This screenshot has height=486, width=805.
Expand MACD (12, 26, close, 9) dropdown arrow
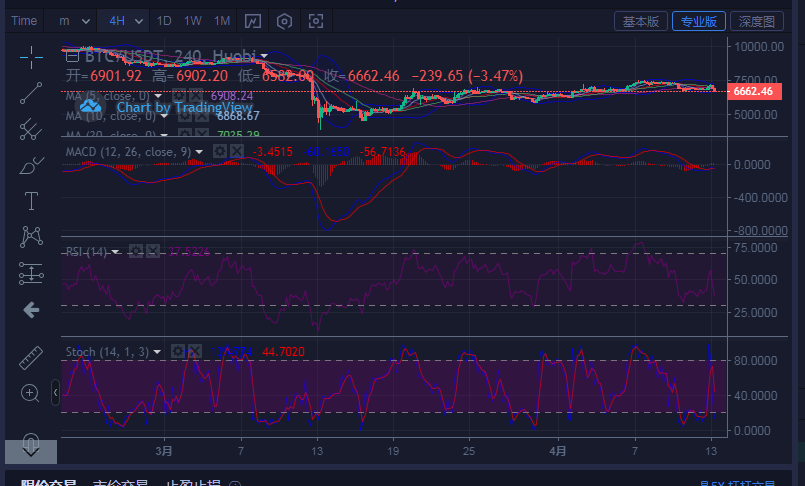(199, 152)
